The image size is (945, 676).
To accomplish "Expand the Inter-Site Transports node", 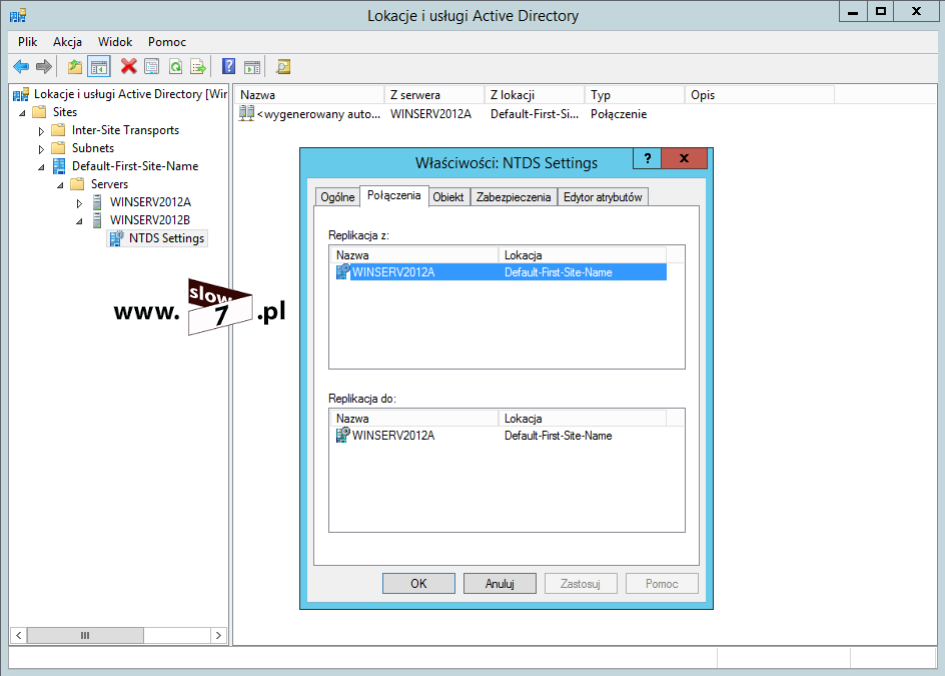I will pyautogui.click(x=41, y=131).
